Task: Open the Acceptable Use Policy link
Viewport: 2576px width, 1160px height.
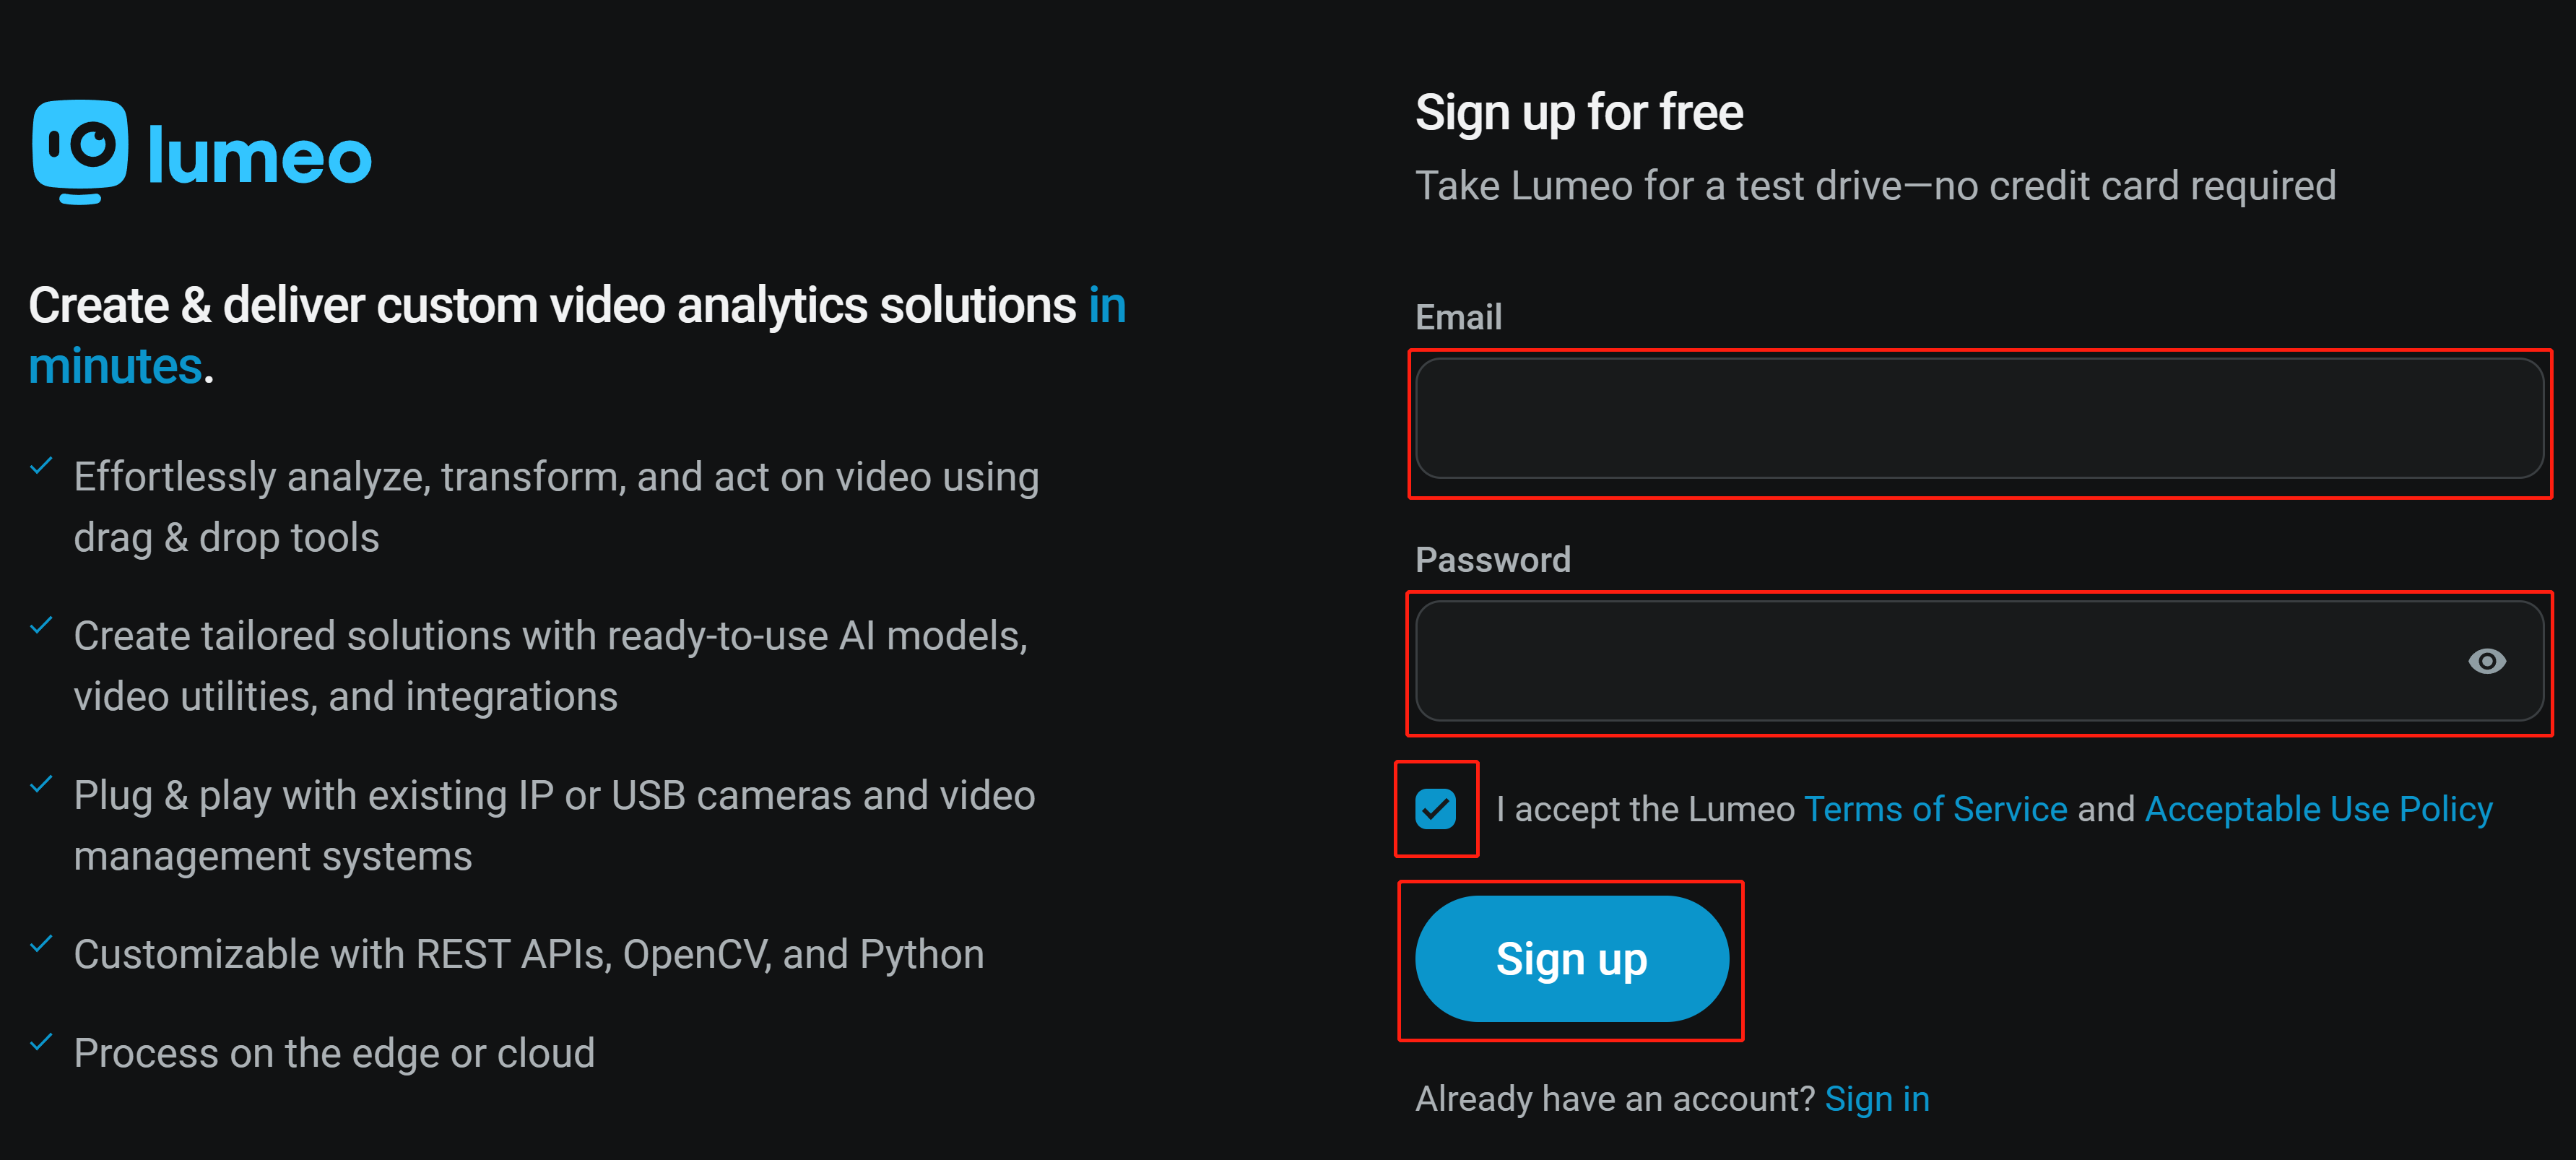Action: (x=2319, y=808)
